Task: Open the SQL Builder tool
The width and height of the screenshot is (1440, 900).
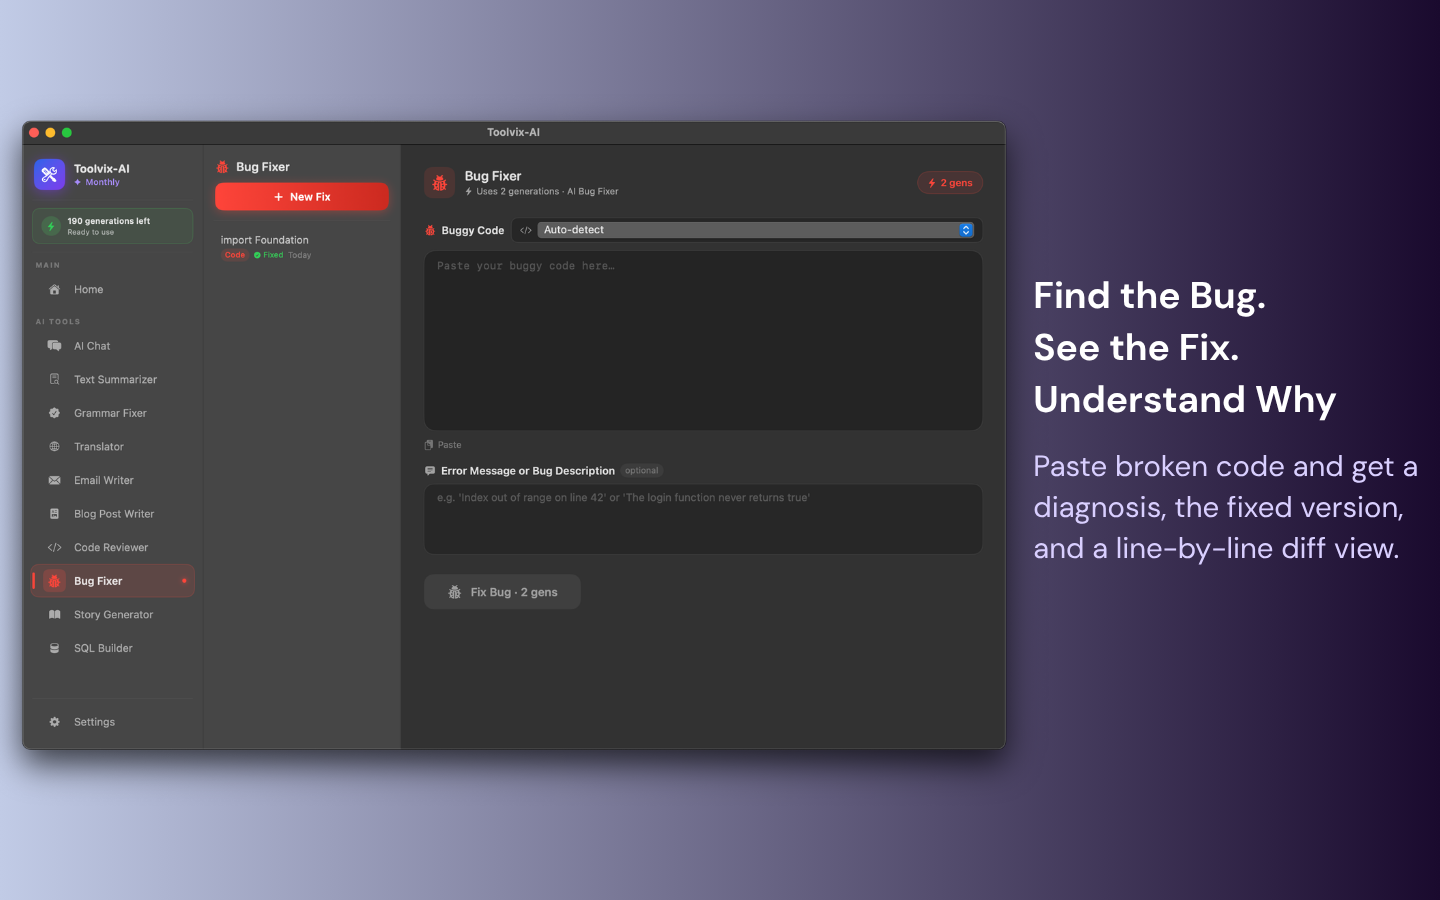Action: 113,649
